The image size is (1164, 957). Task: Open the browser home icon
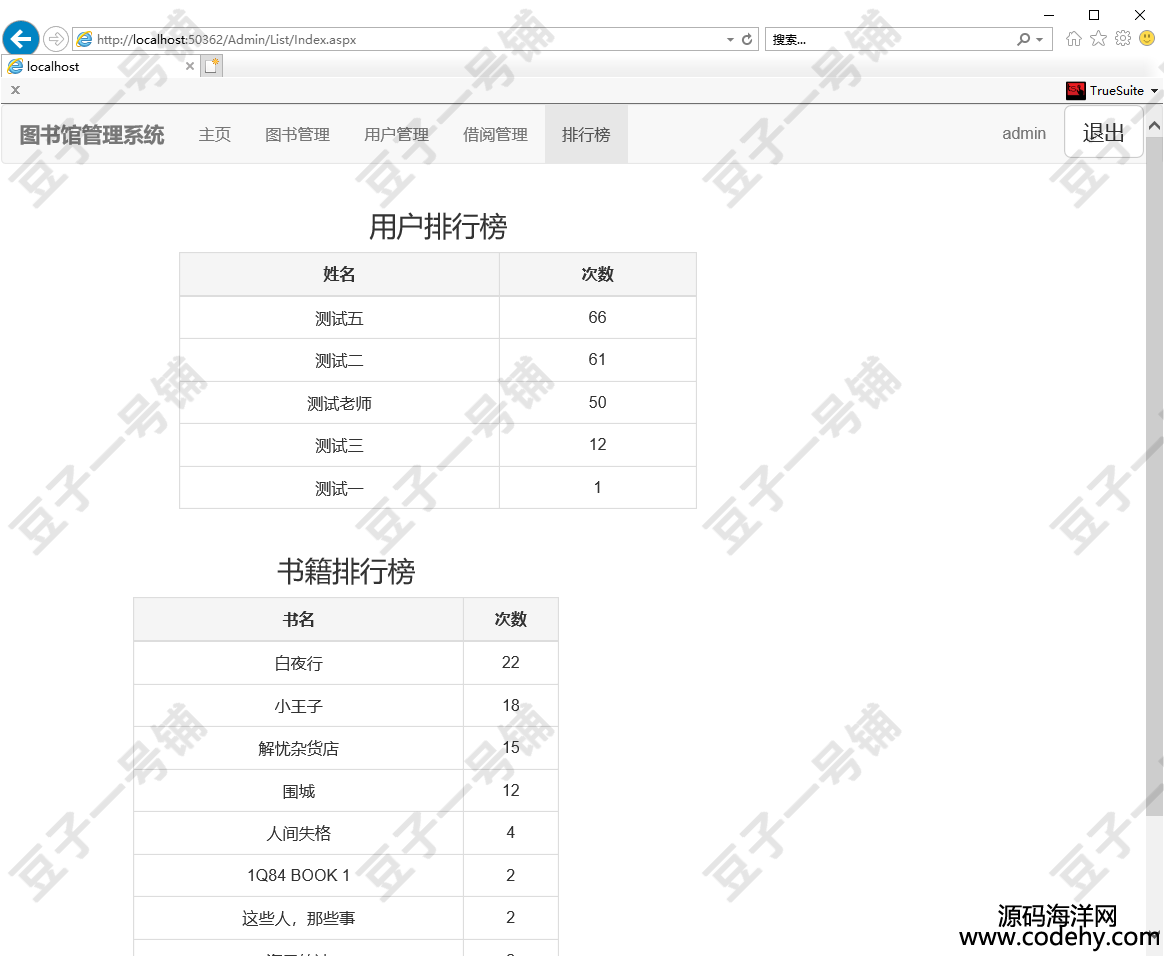click(x=1074, y=39)
